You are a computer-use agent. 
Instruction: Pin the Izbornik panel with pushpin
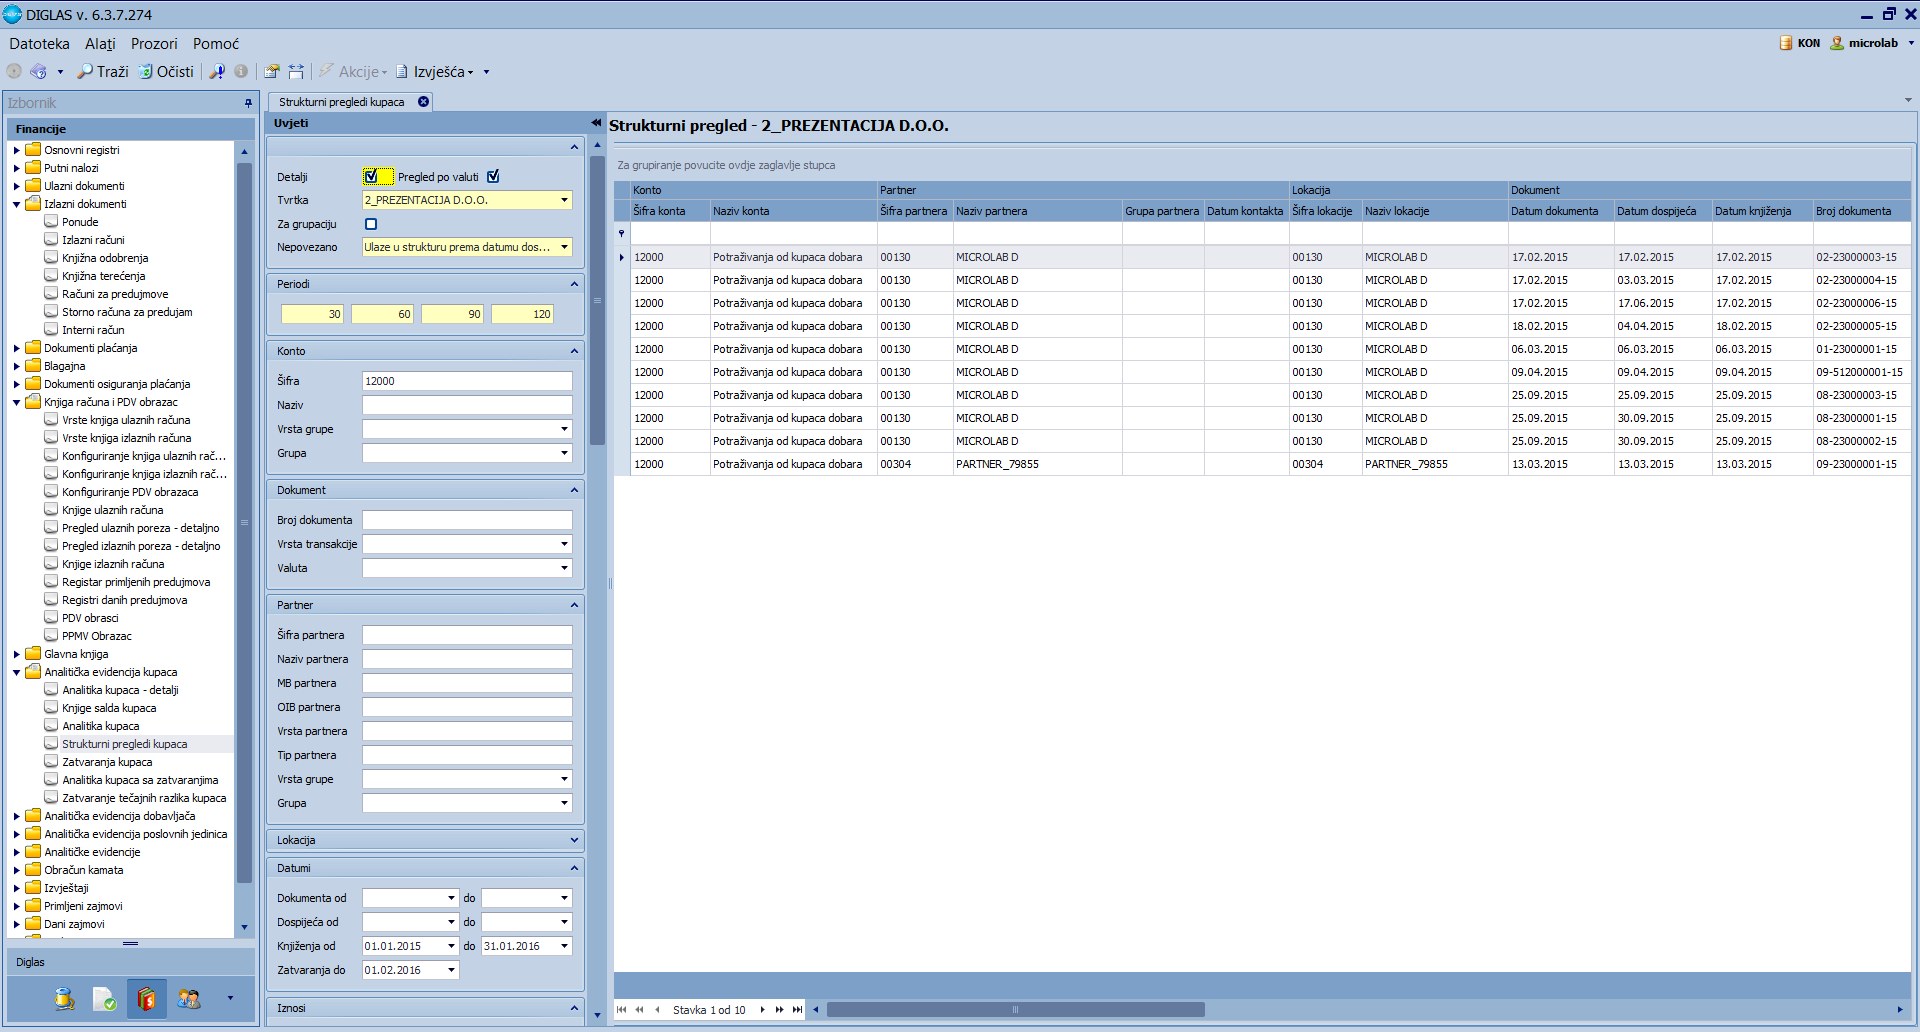pos(248,103)
